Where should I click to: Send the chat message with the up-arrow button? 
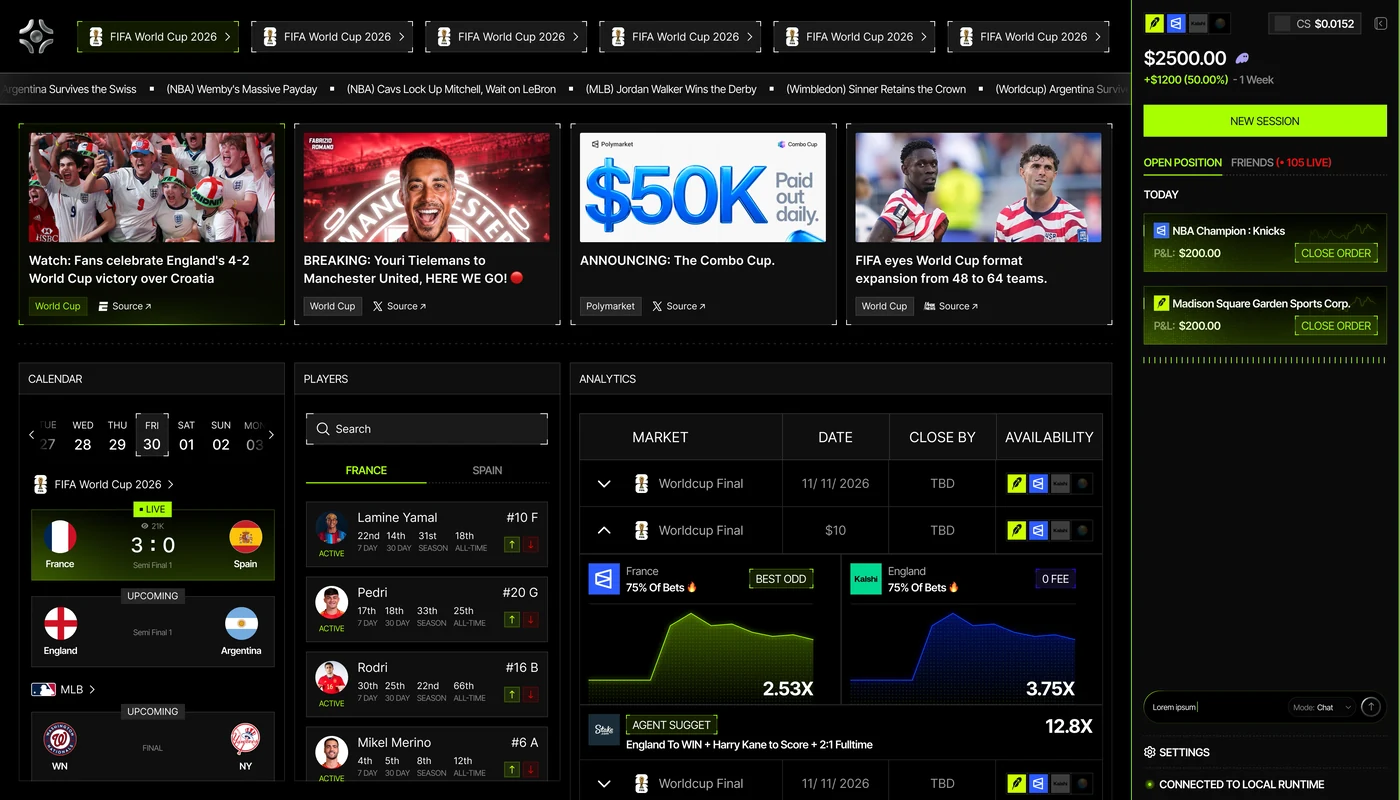point(1371,706)
